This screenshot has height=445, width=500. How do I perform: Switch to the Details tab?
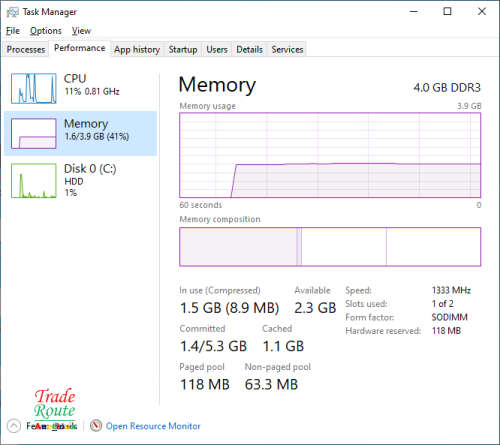click(x=249, y=49)
